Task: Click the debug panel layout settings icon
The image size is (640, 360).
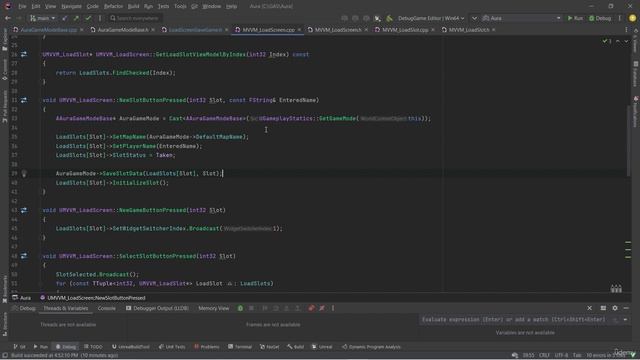Action: coord(603,308)
